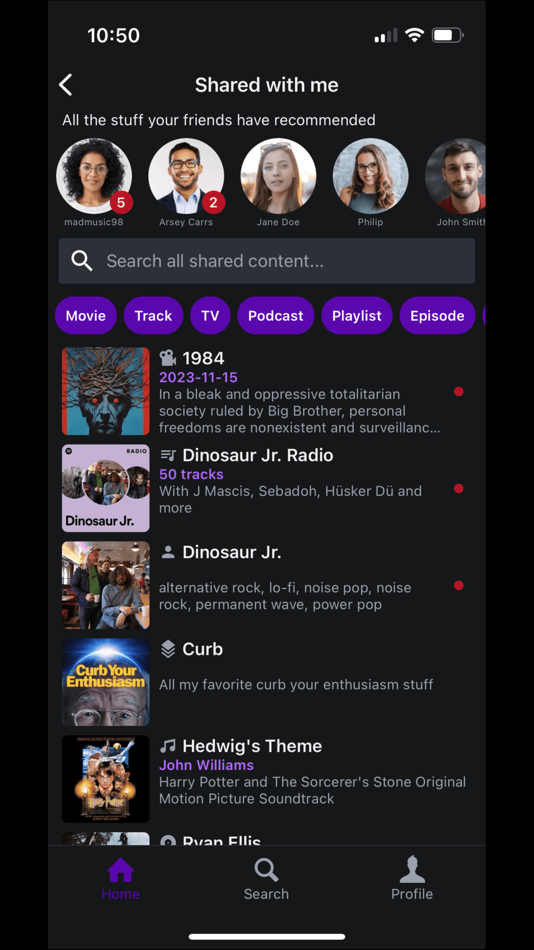This screenshot has width=534, height=950.
Task: Tap "All my favorite curb your enthusiasm stuff"
Action: click(x=296, y=685)
